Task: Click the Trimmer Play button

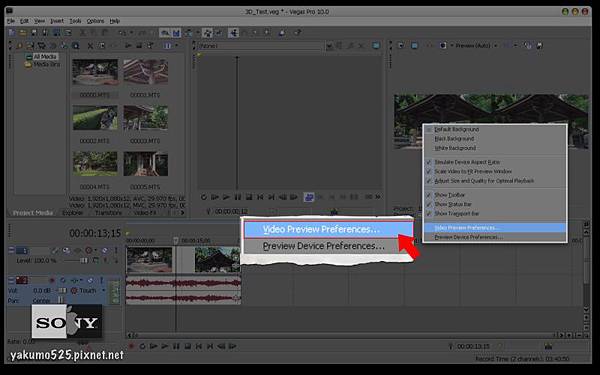Action: click(x=227, y=197)
